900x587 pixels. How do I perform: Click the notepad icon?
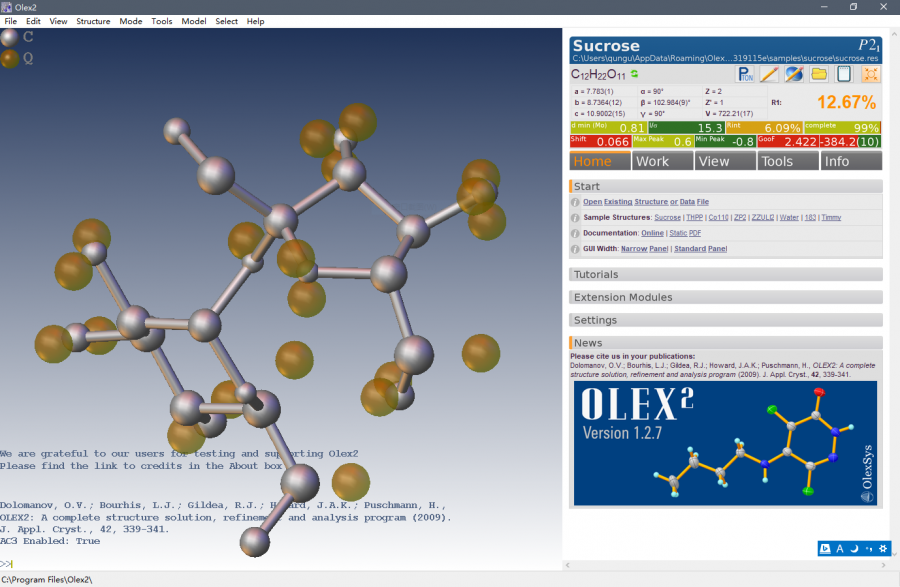tap(844, 74)
